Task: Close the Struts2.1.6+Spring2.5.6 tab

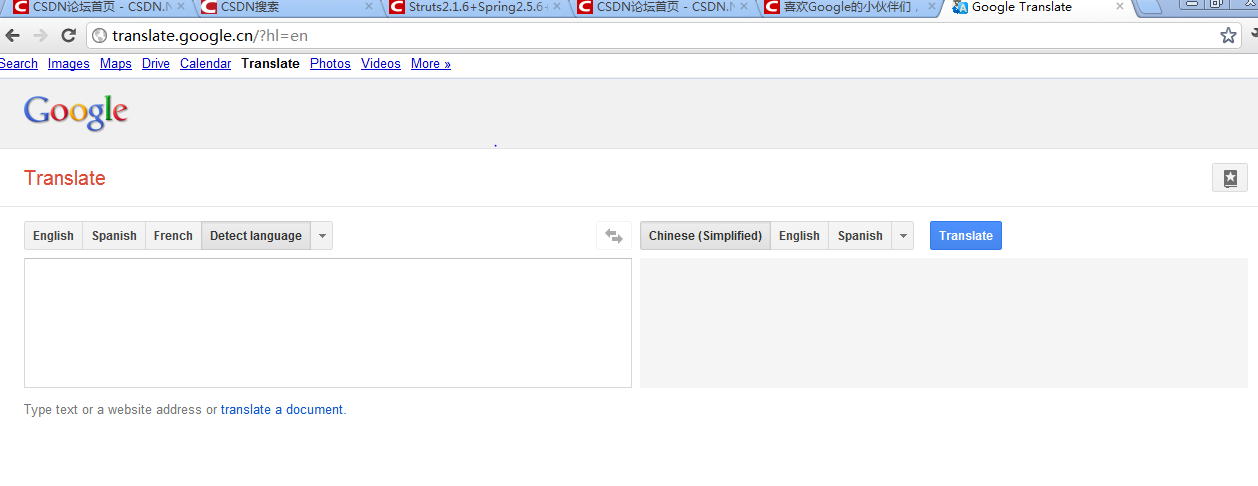Action: [556, 7]
